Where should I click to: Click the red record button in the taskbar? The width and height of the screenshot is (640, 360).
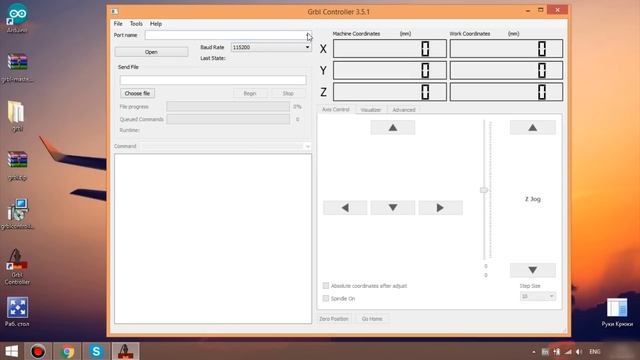[38, 351]
